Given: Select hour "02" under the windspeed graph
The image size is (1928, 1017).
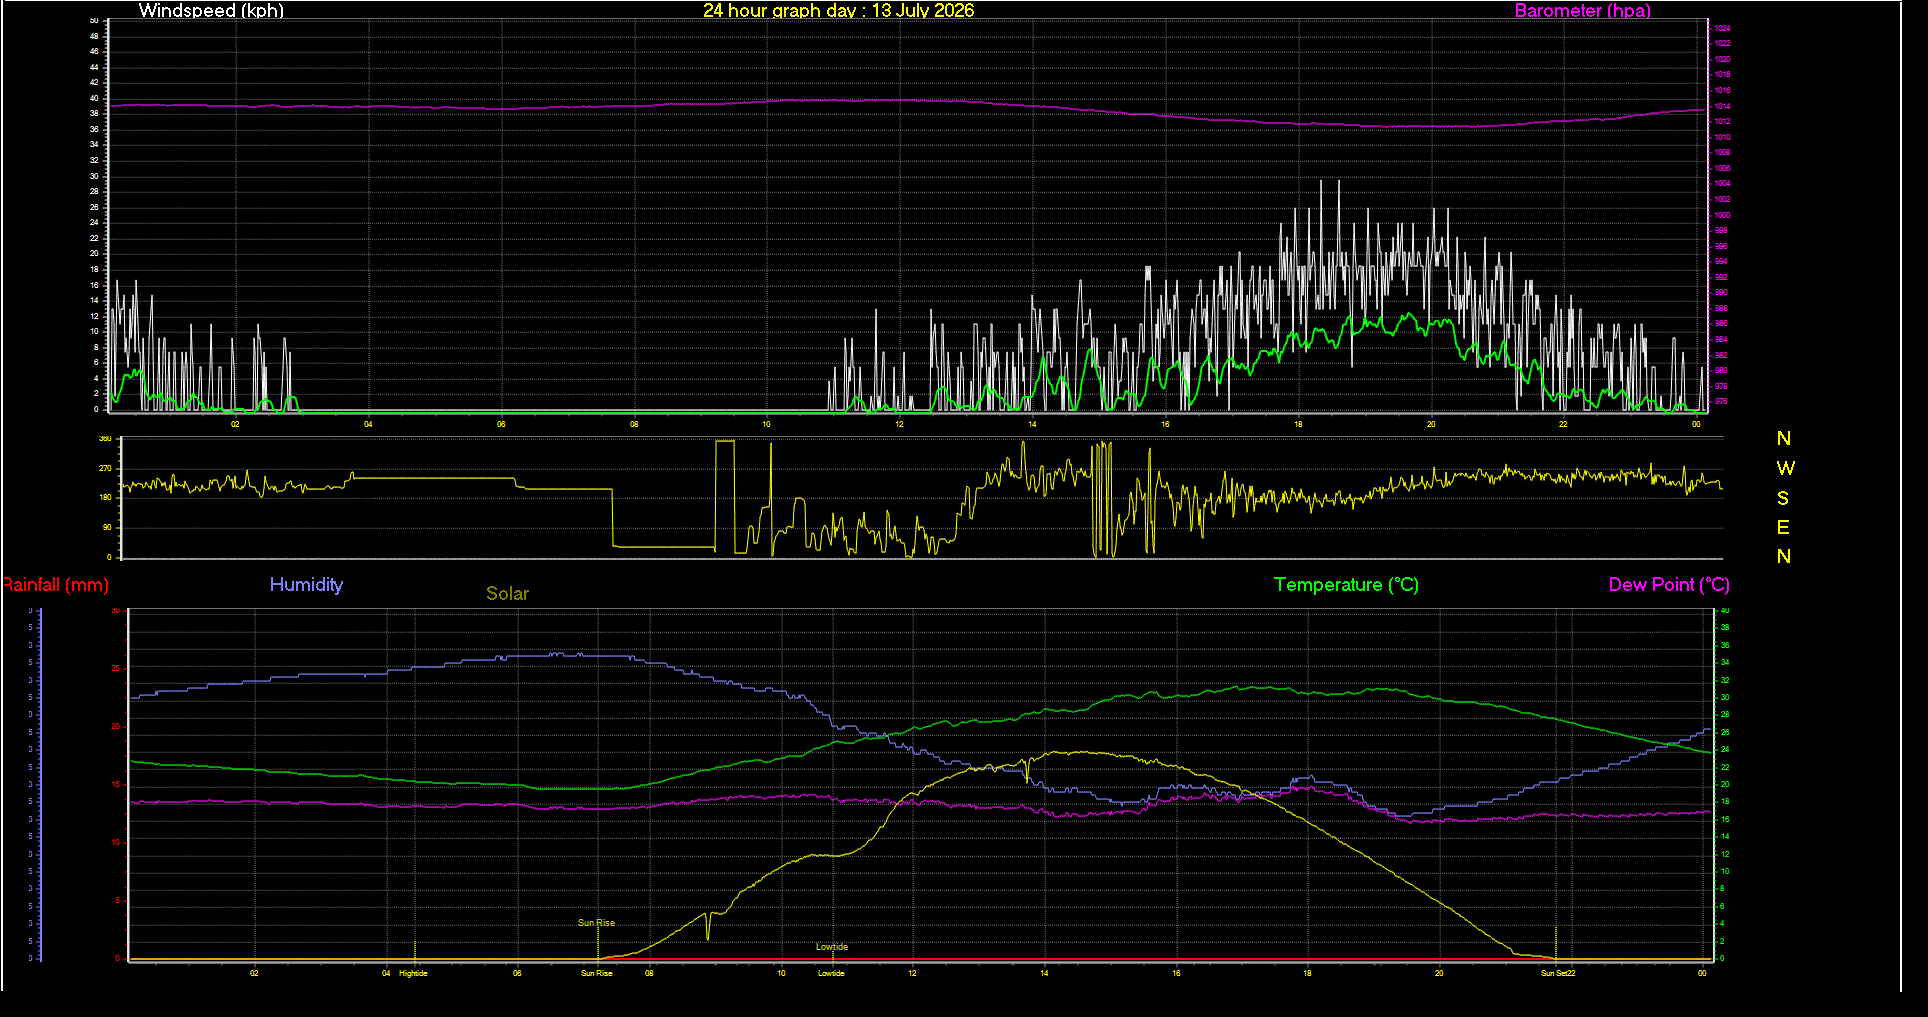Looking at the screenshot, I should (x=236, y=424).
